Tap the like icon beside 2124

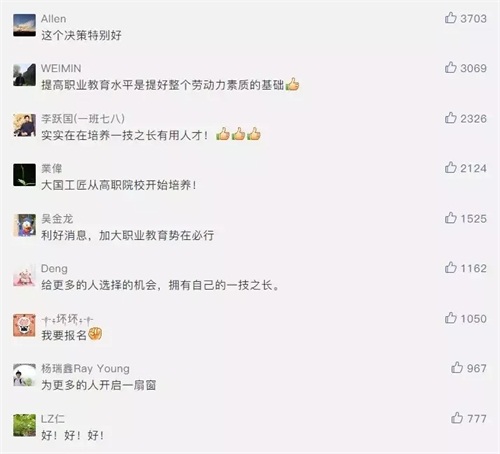point(450,168)
